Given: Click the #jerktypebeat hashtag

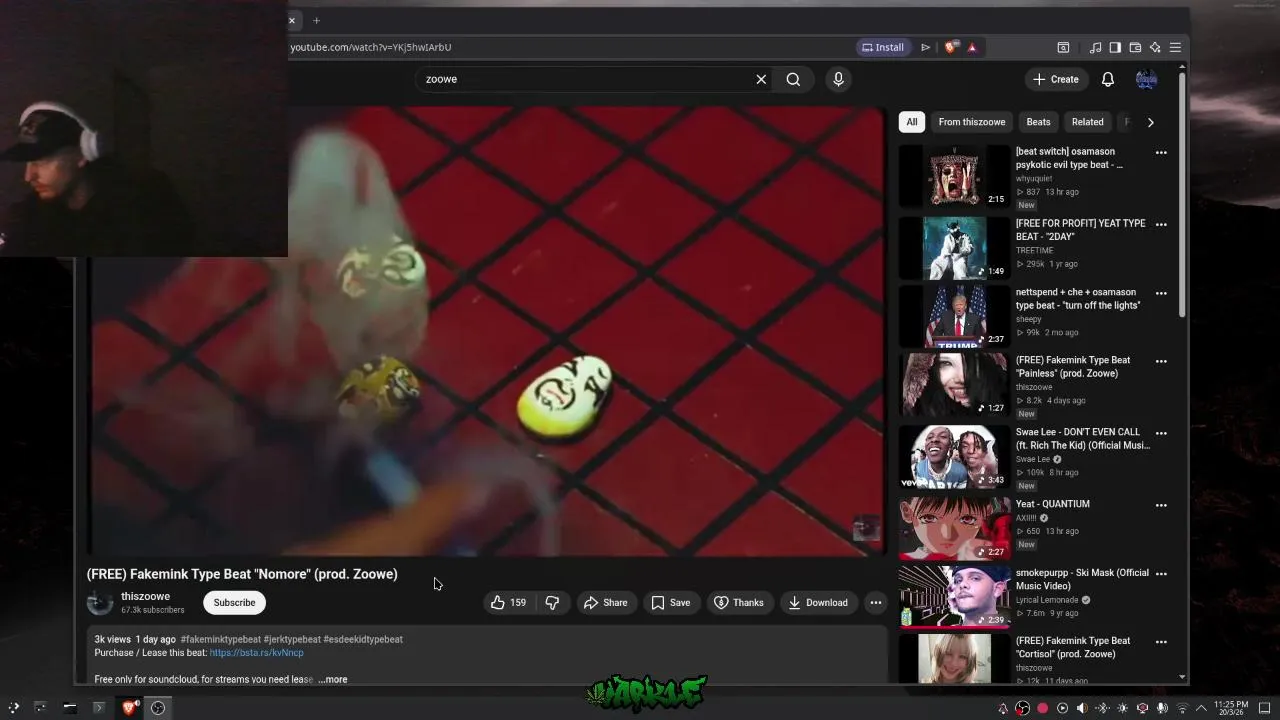Looking at the screenshot, I should [292, 639].
